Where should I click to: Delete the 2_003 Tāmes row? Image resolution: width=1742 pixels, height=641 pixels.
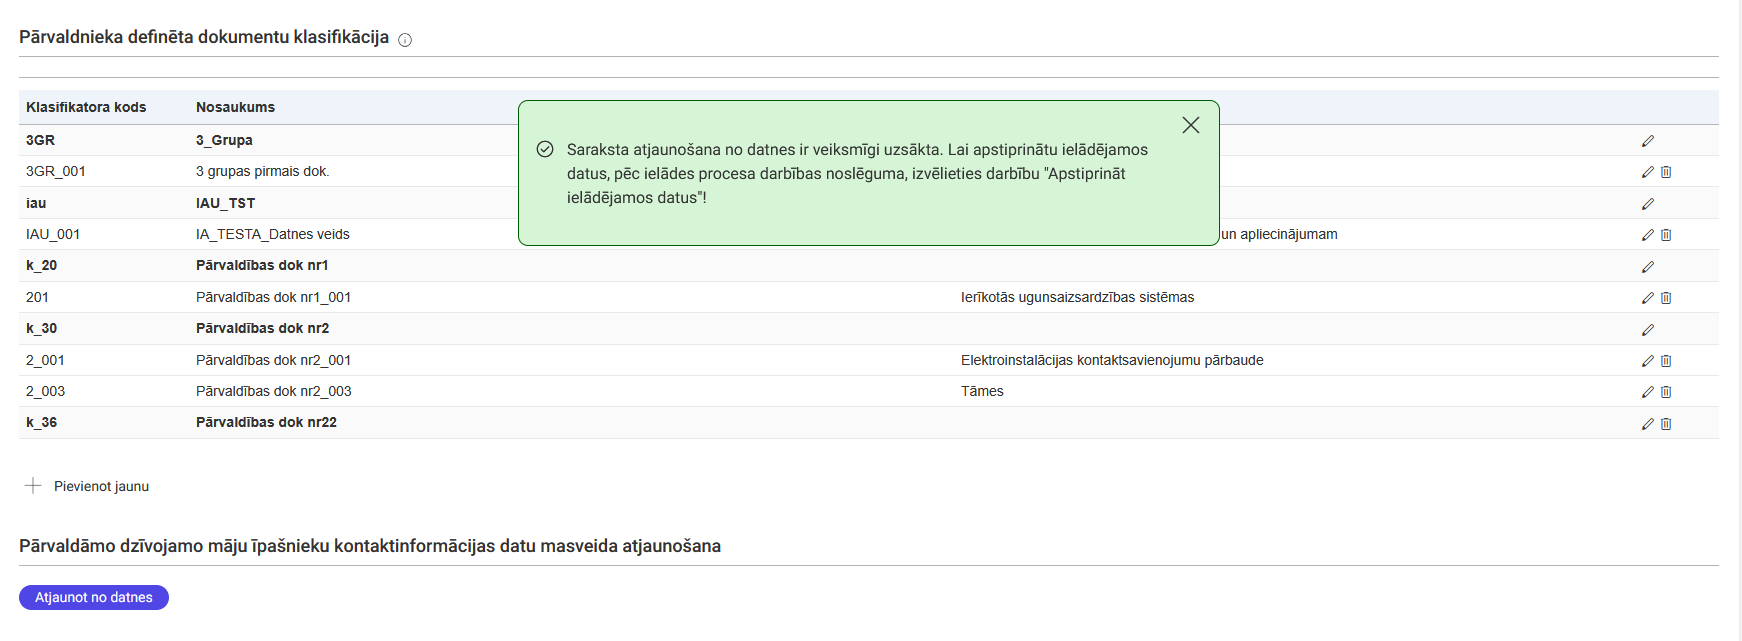pos(1666,392)
